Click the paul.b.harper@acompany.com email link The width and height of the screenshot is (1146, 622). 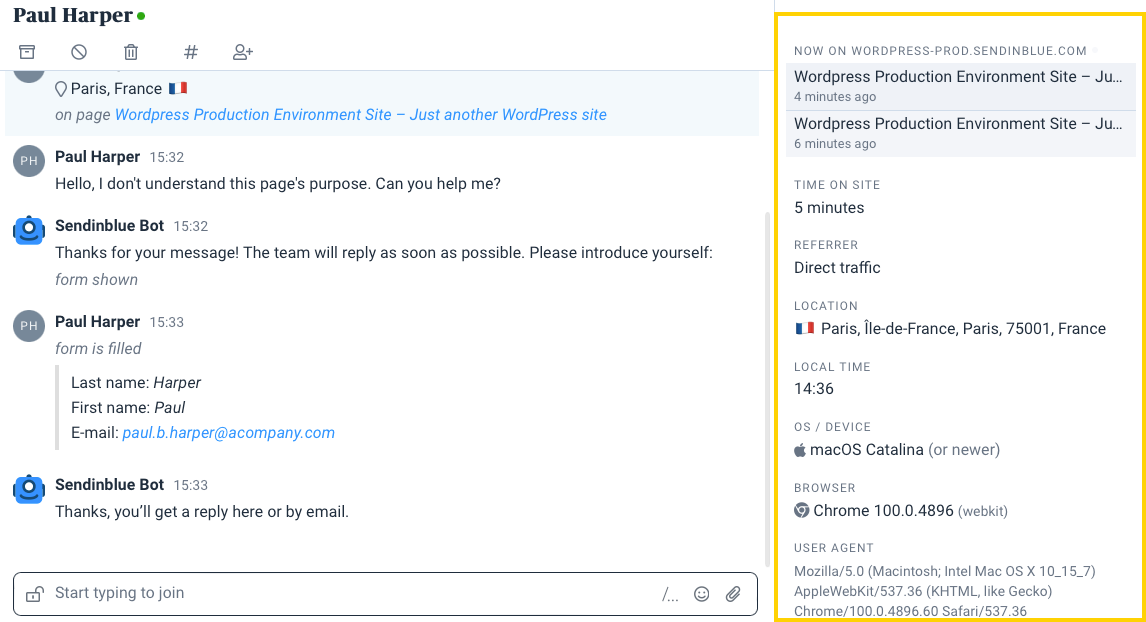[229, 433]
